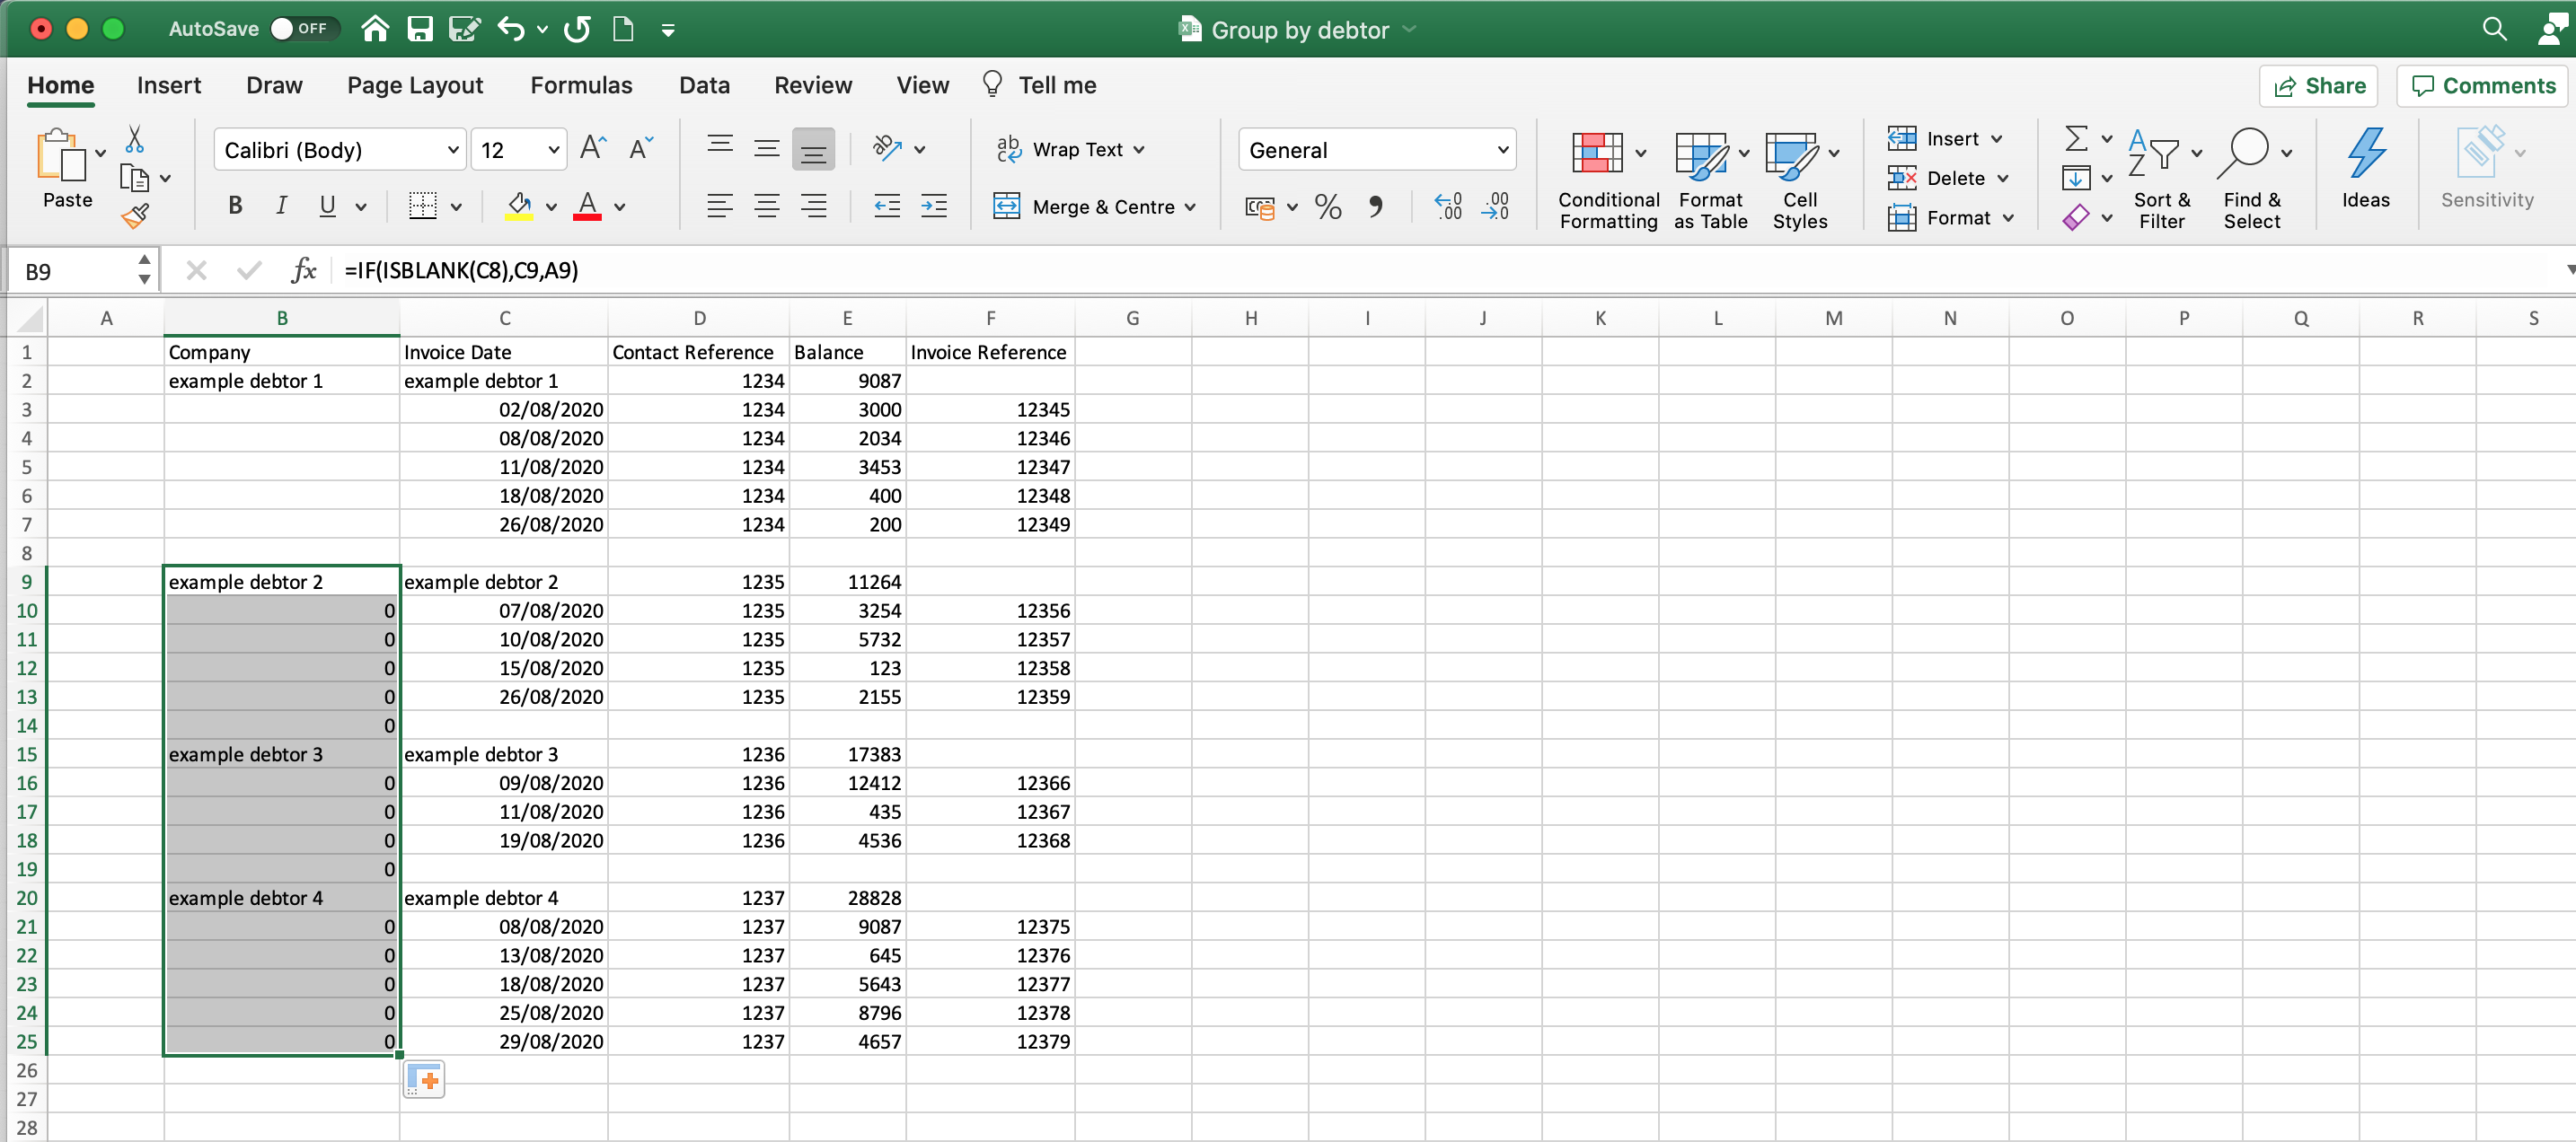Toggle Middle Align
The height and width of the screenshot is (1142, 2576).
[767, 149]
